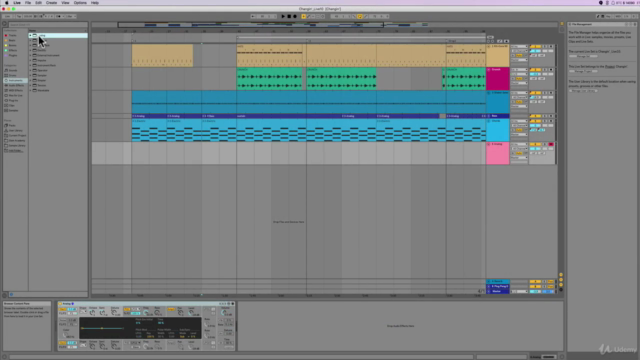
Task: Toggle the MIDI Arrangement Overdub button
Action: click(303, 16)
